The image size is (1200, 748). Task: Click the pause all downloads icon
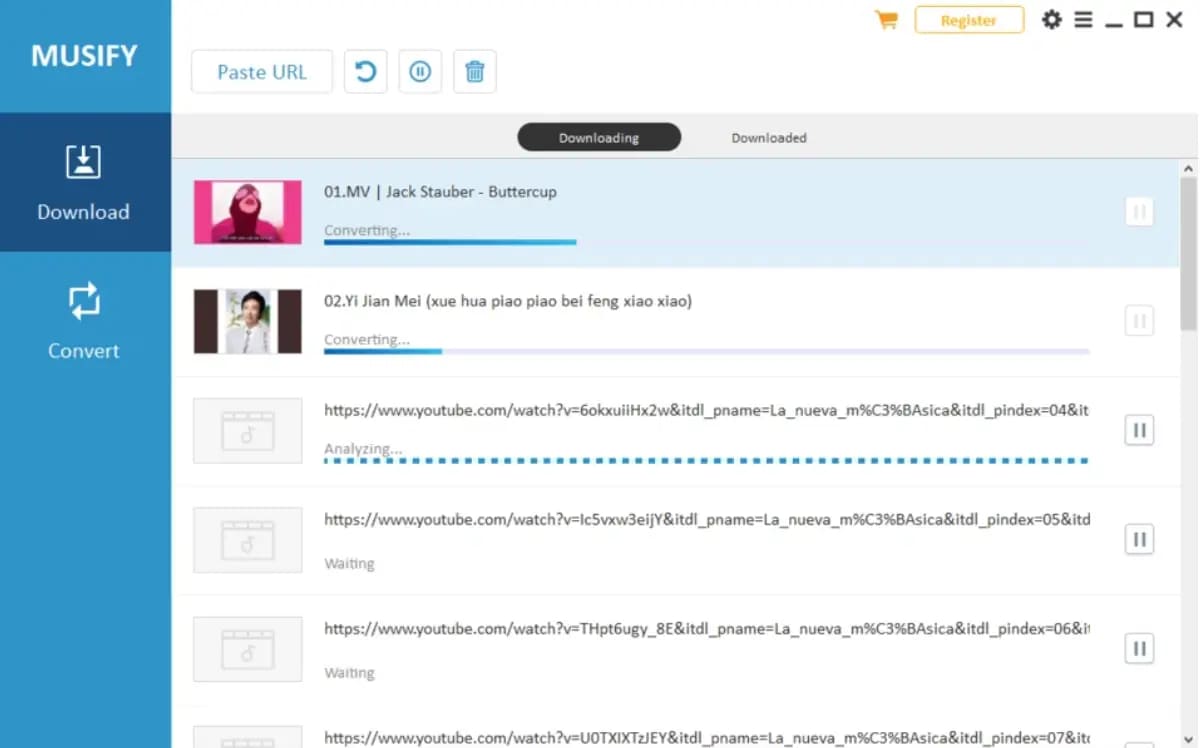coord(420,72)
